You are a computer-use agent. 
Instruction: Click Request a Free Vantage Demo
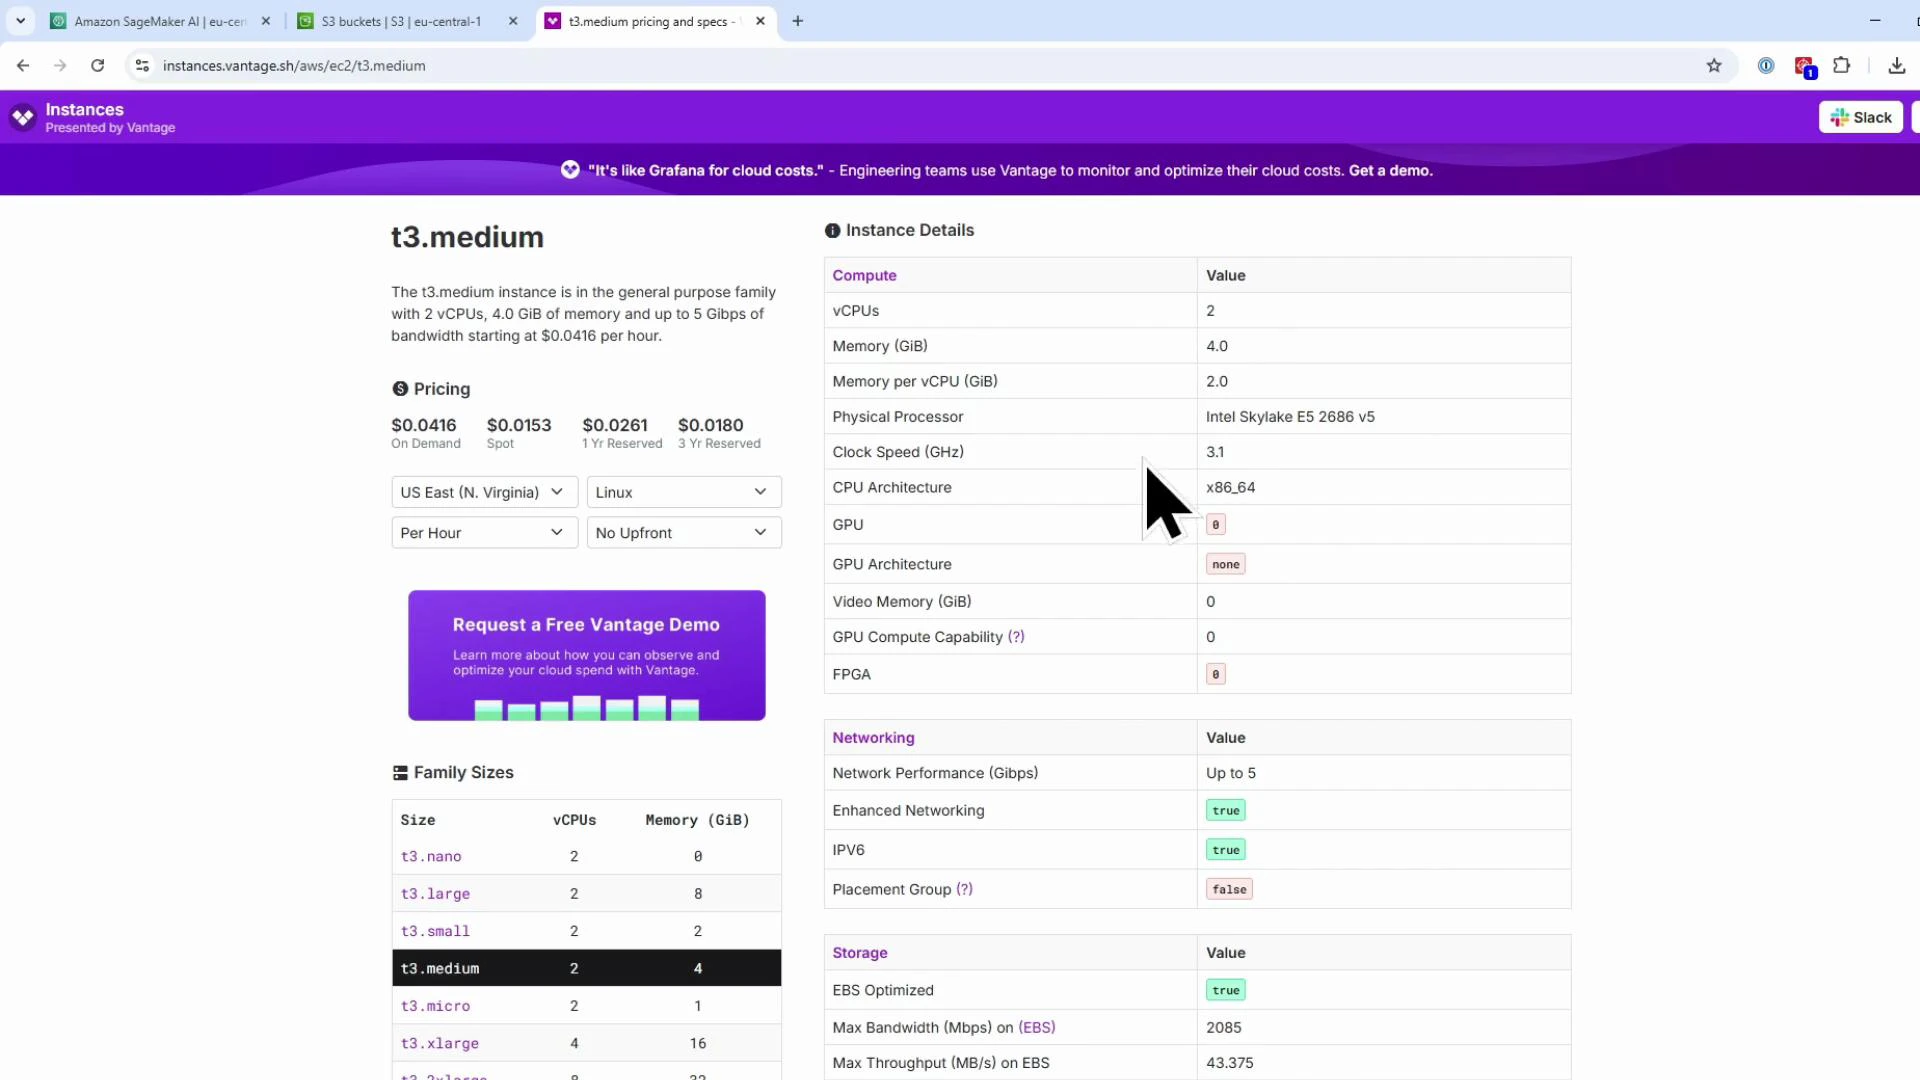586,655
